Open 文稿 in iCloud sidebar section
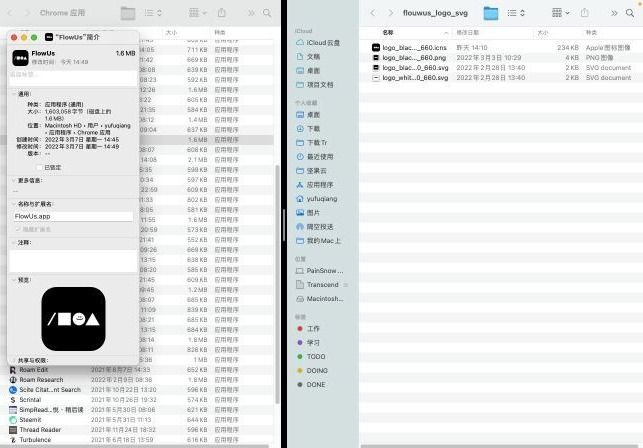643x448 pixels. coord(308,57)
